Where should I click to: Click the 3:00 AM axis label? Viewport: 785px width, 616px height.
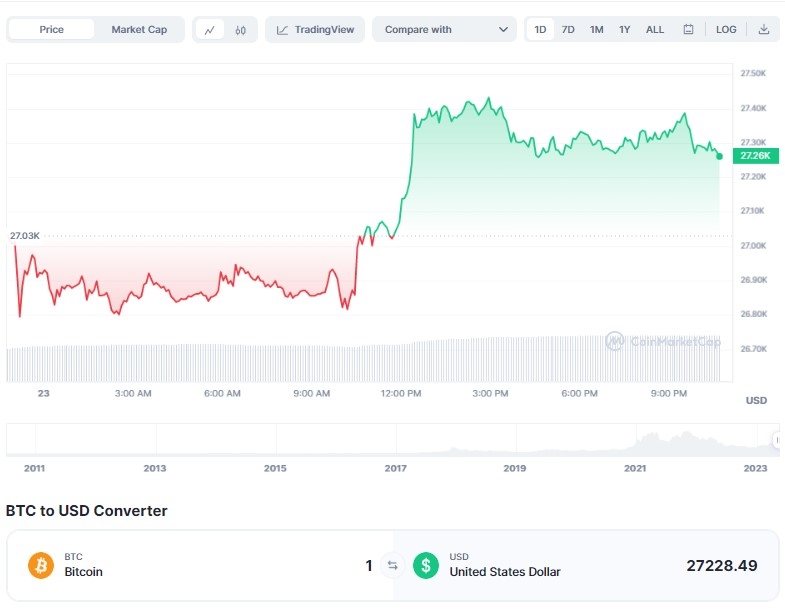click(x=133, y=394)
